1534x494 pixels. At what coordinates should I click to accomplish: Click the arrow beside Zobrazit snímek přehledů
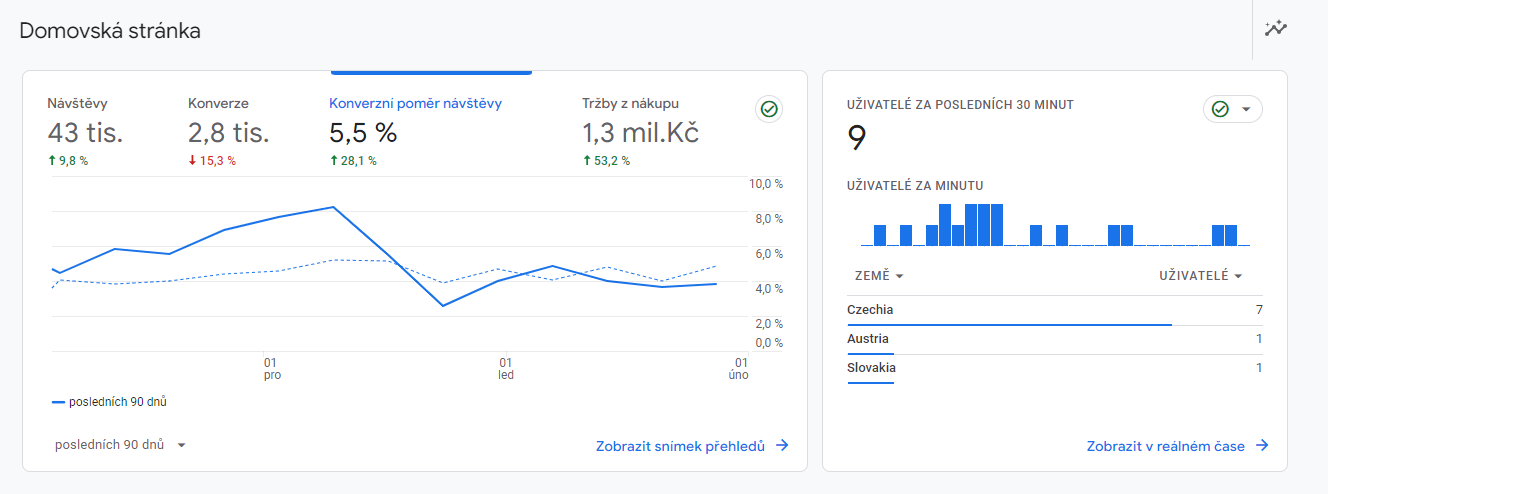click(x=782, y=446)
